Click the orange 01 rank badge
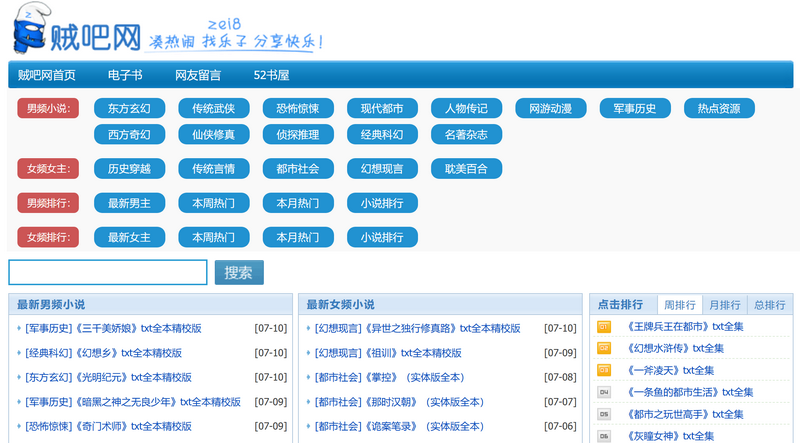Viewport: 800px width, 443px height. tap(604, 327)
